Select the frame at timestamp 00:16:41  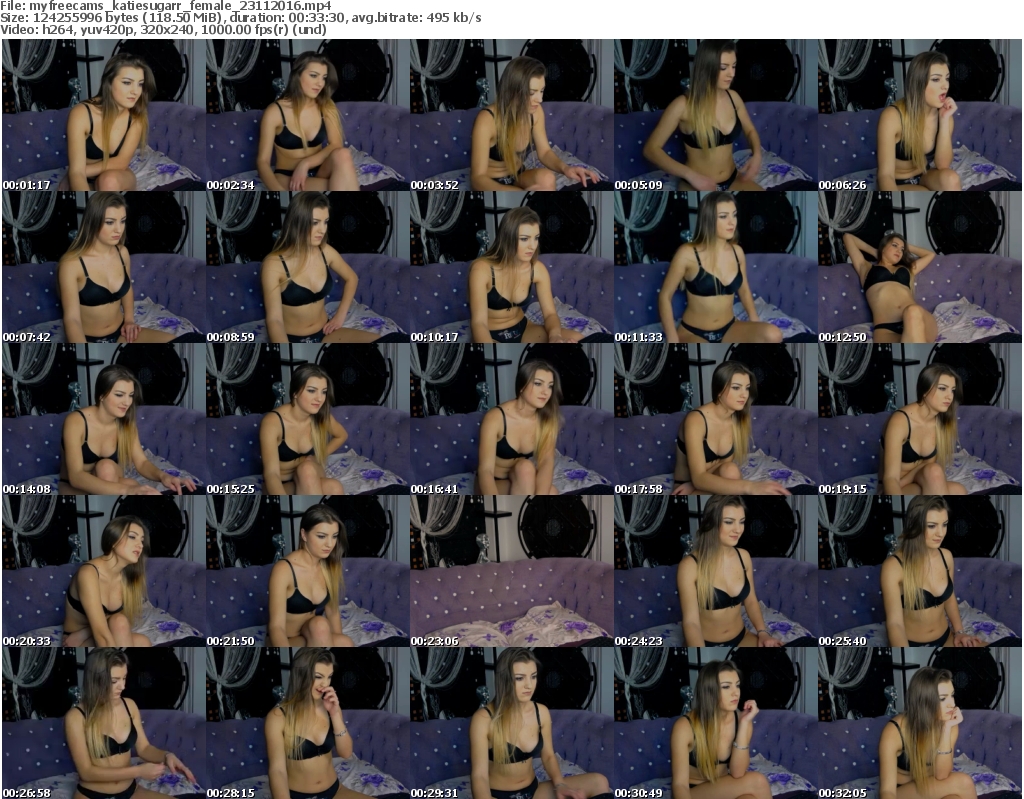click(511, 419)
